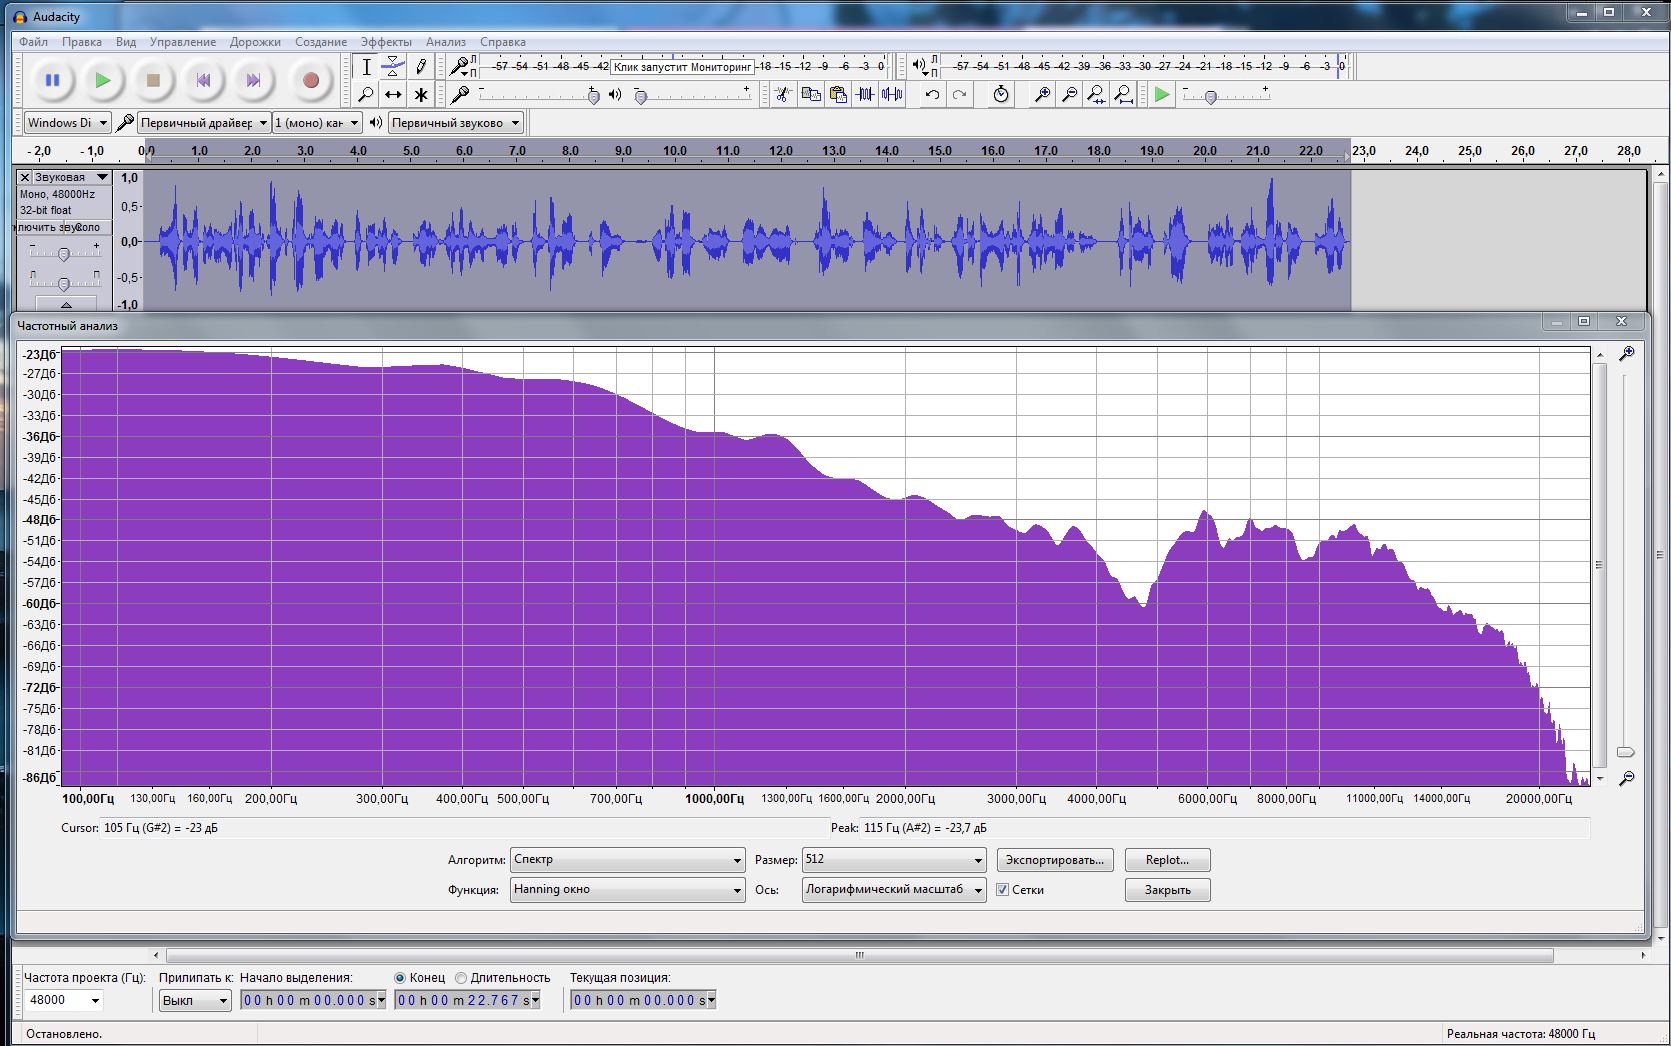Image resolution: width=1671 pixels, height=1046 pixels.
Task: Click the Pause transport button
Action: 53,80
